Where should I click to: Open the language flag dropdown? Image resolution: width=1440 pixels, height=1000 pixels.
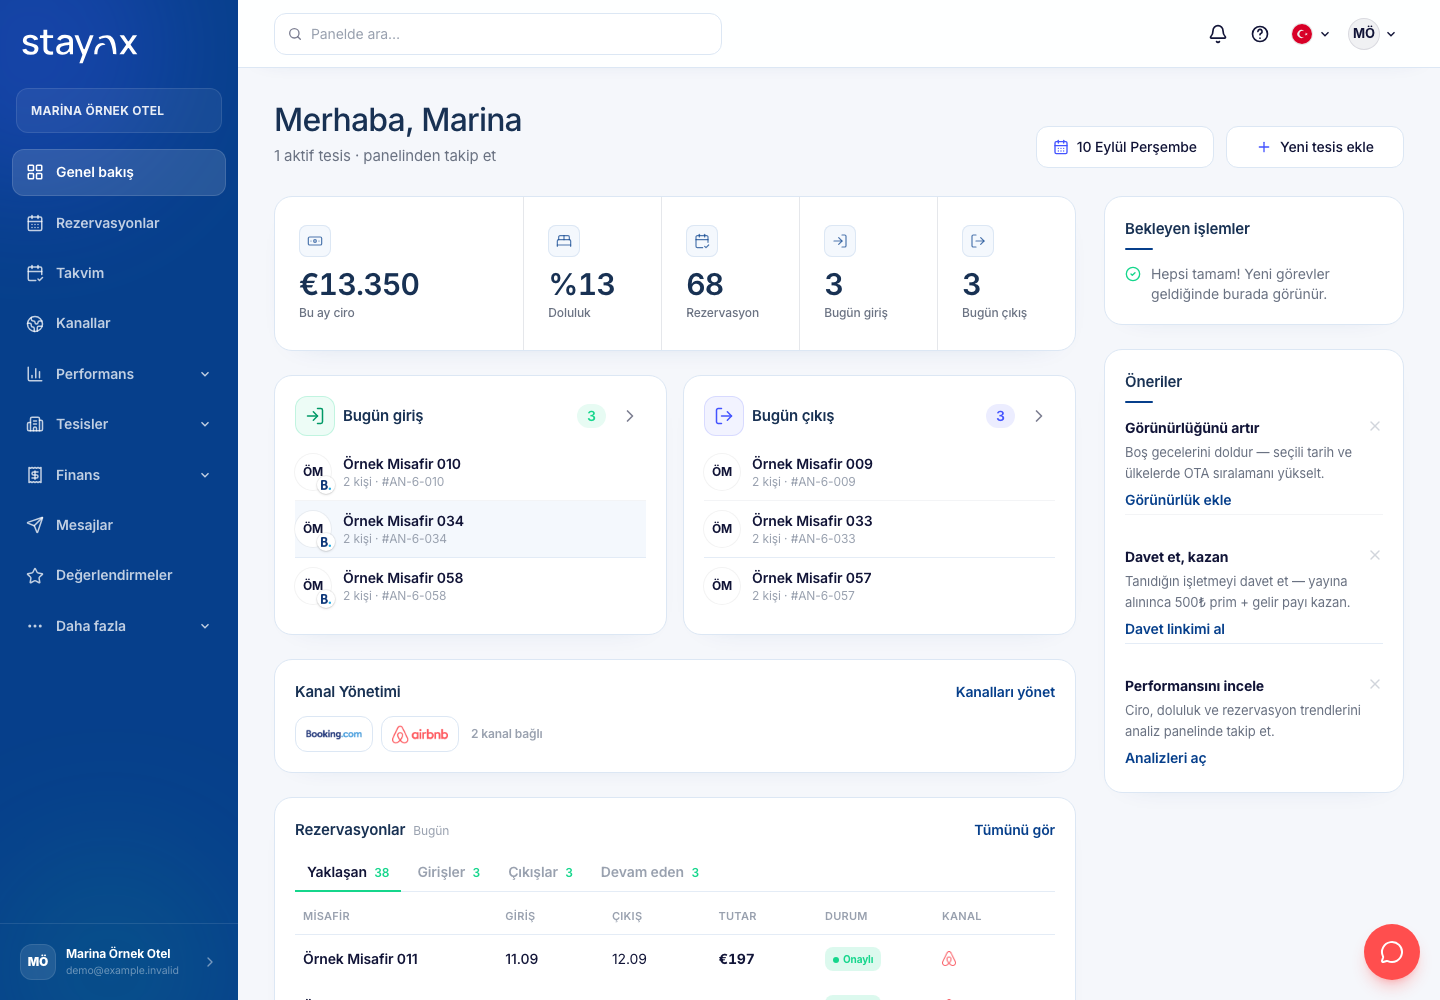(x=1311, y=34)
